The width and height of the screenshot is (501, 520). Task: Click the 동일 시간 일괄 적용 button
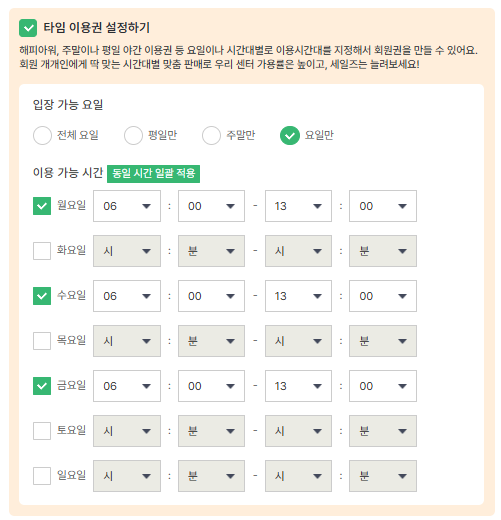[x=153, y=174]
